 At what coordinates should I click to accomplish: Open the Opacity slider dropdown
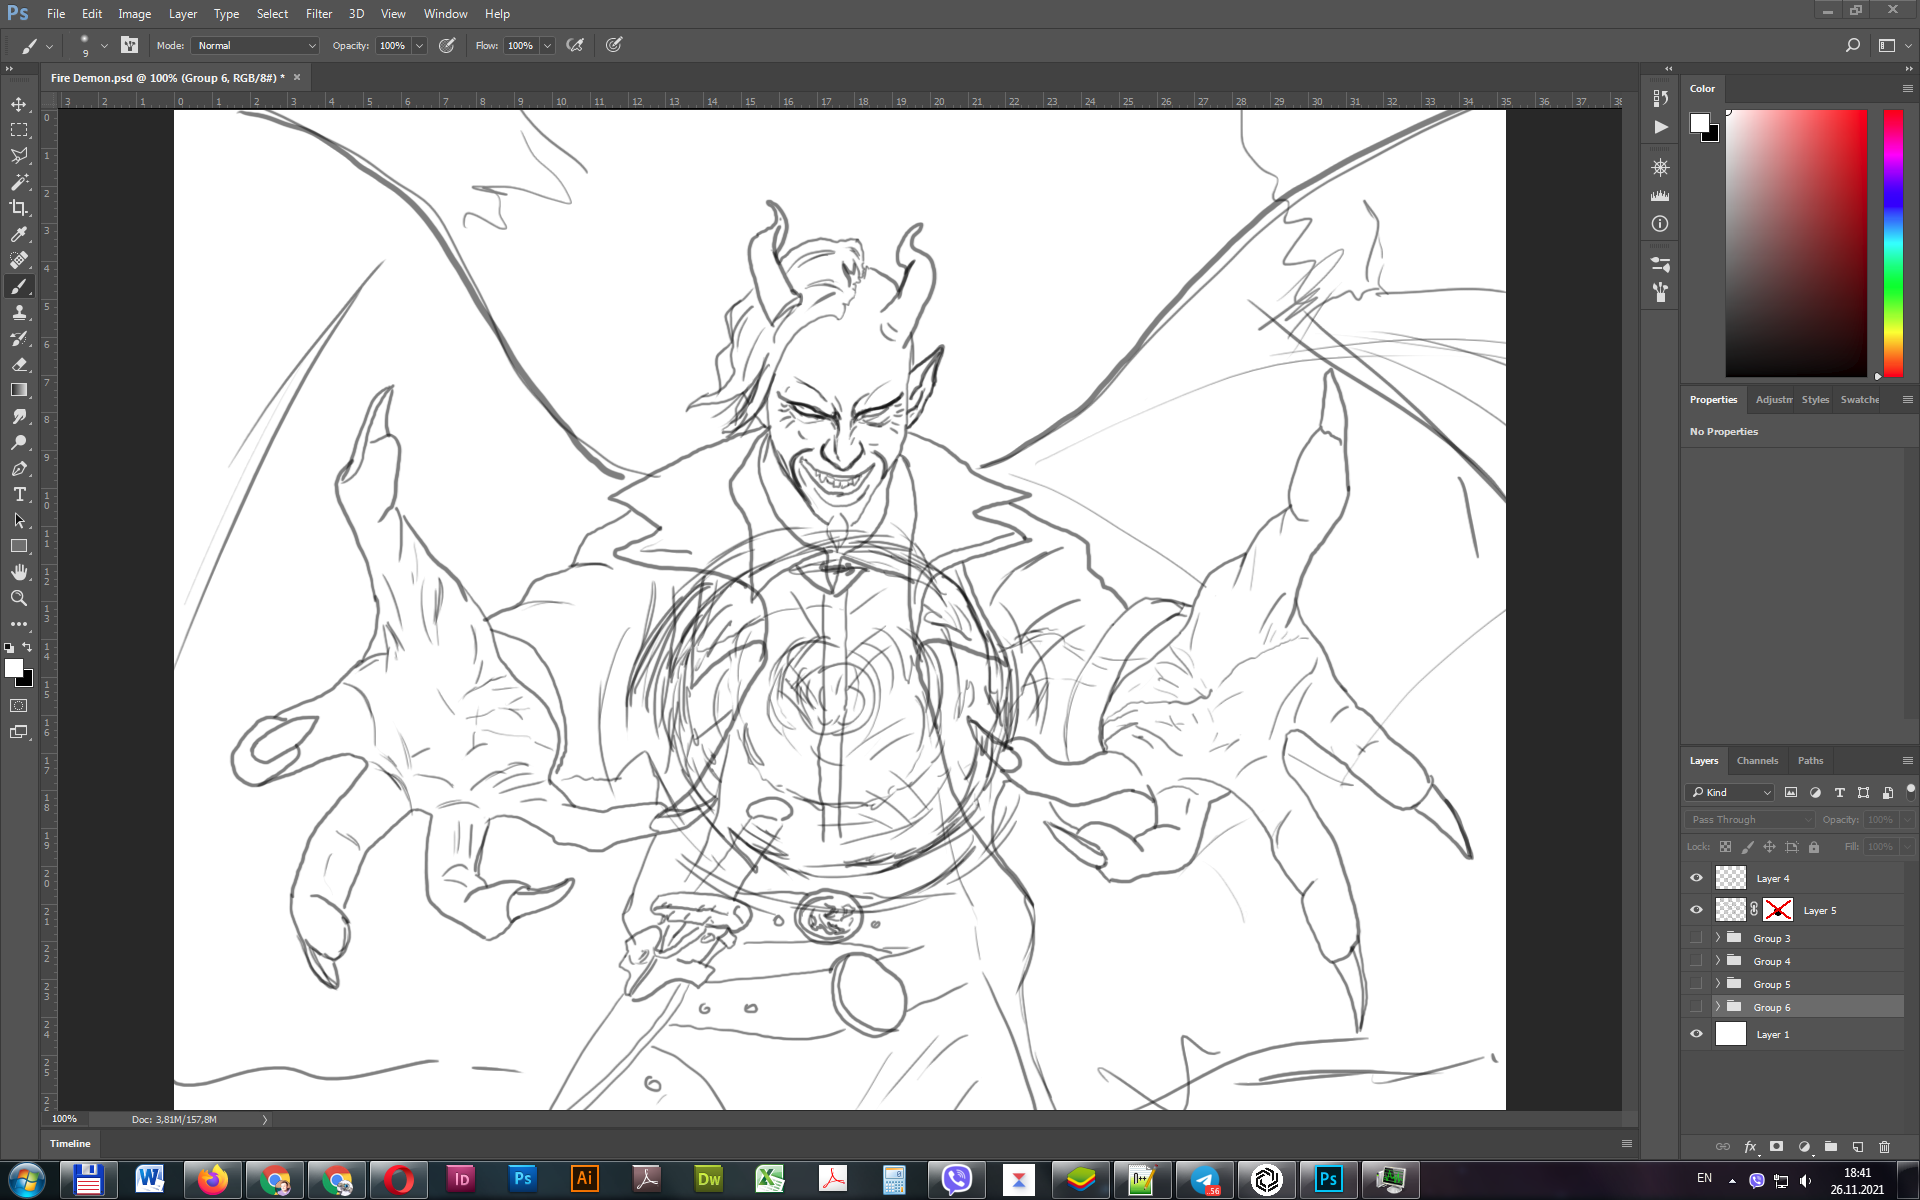419,45
